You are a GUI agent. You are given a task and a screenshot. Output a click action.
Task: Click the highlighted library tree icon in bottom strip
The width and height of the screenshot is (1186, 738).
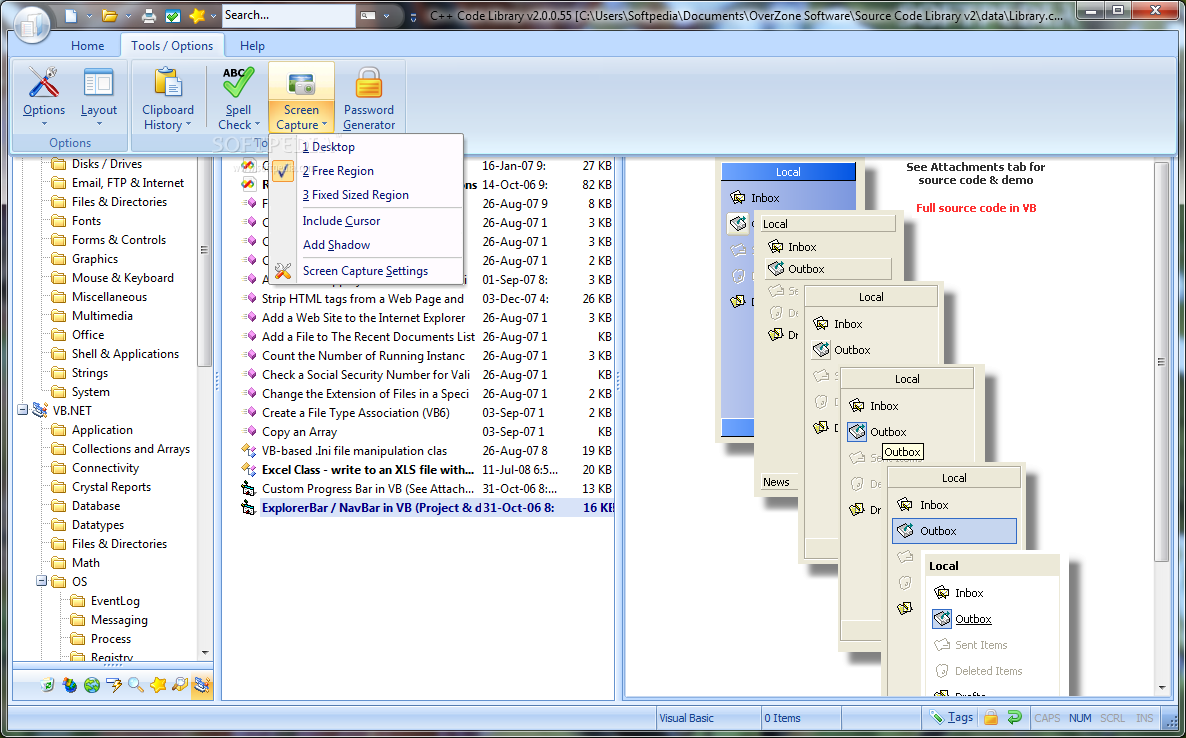tap(201, 685)
